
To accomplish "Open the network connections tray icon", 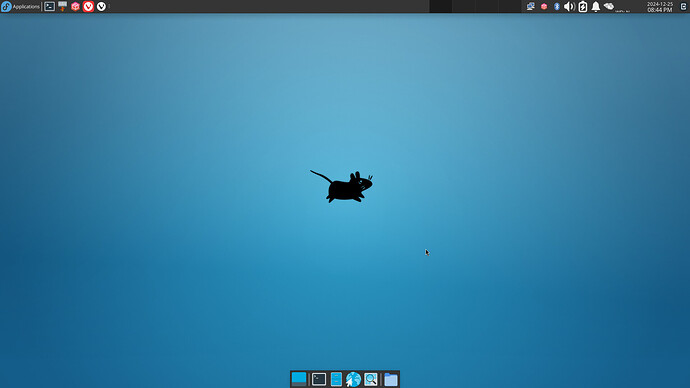I will (531, 7).
